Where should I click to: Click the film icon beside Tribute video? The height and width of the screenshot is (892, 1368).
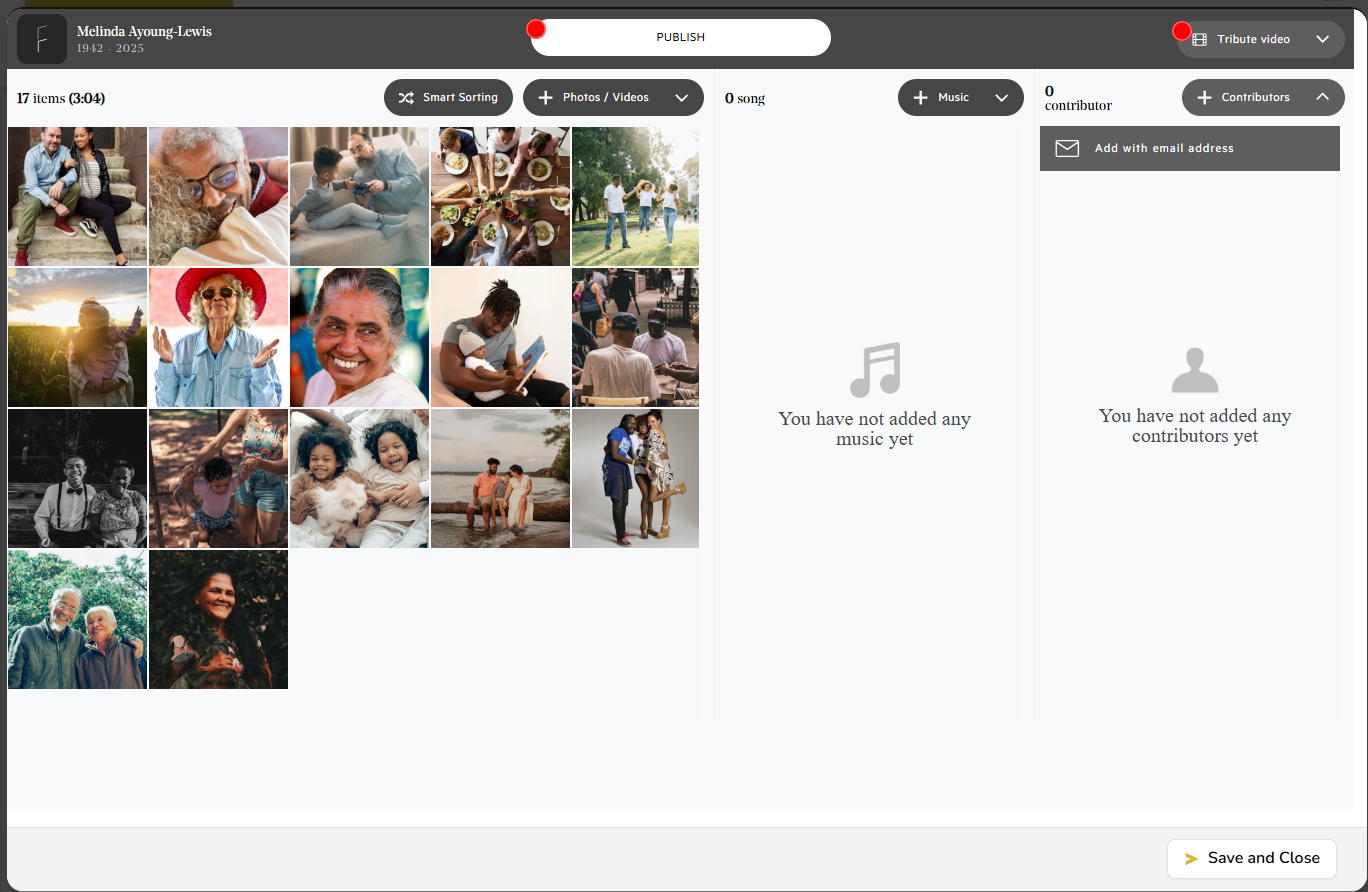pyautogui.click(x=1200, y=40)
